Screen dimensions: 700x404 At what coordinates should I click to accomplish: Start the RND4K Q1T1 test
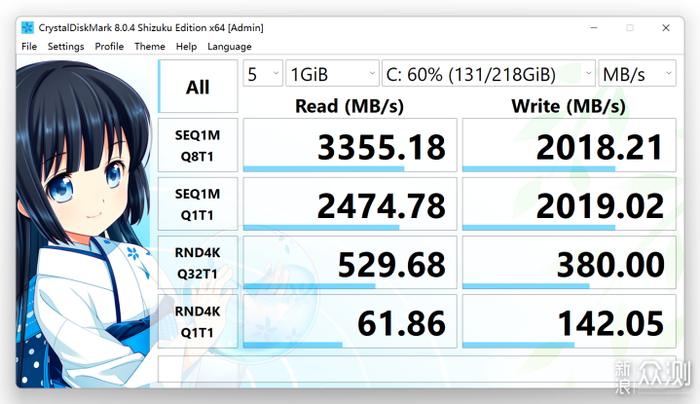click(198, 321)
